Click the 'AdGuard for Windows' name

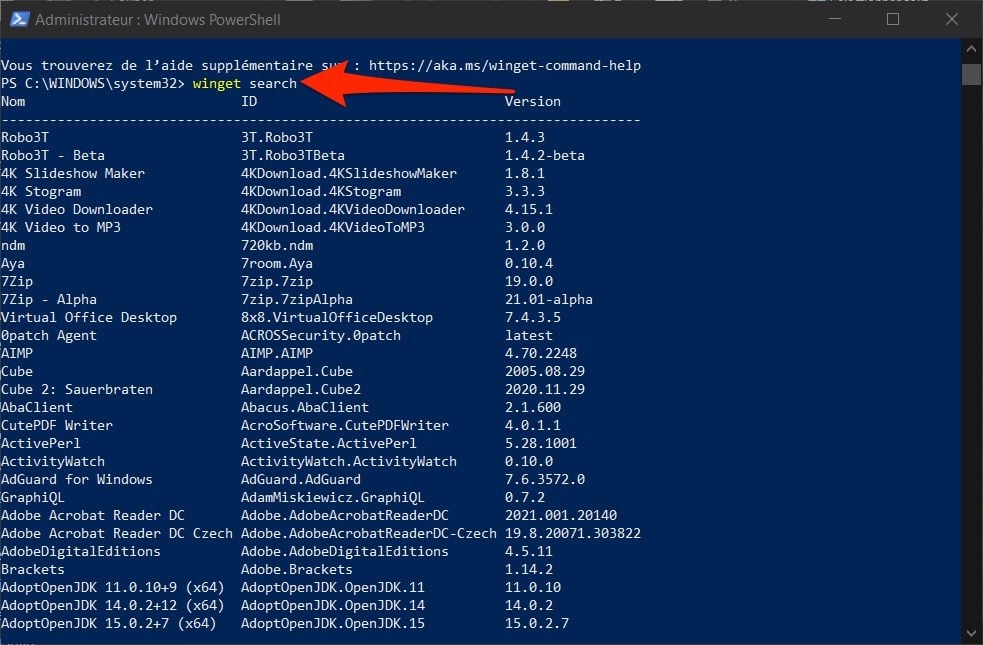click(77, 480)
